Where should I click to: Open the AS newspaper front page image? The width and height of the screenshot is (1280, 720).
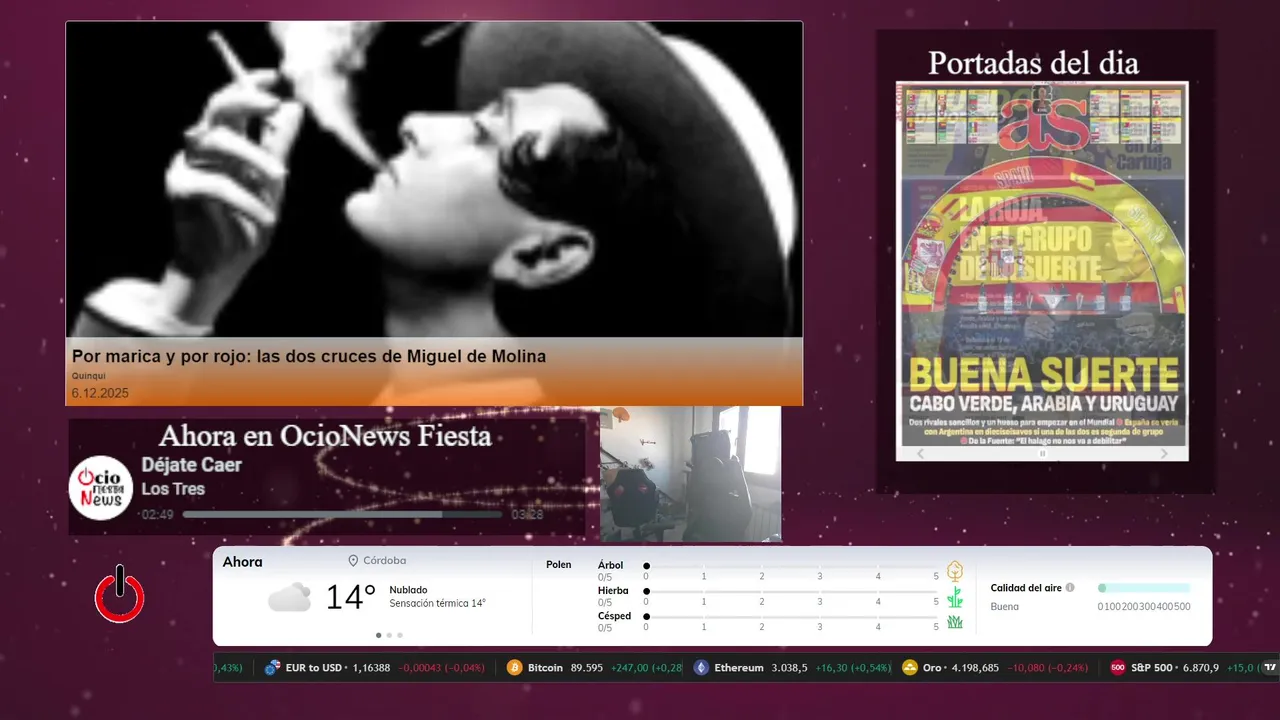[x=1042, y=263]
